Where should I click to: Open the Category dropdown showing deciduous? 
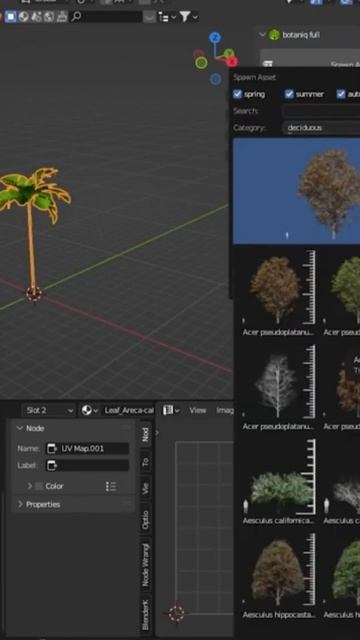[321, 128]
